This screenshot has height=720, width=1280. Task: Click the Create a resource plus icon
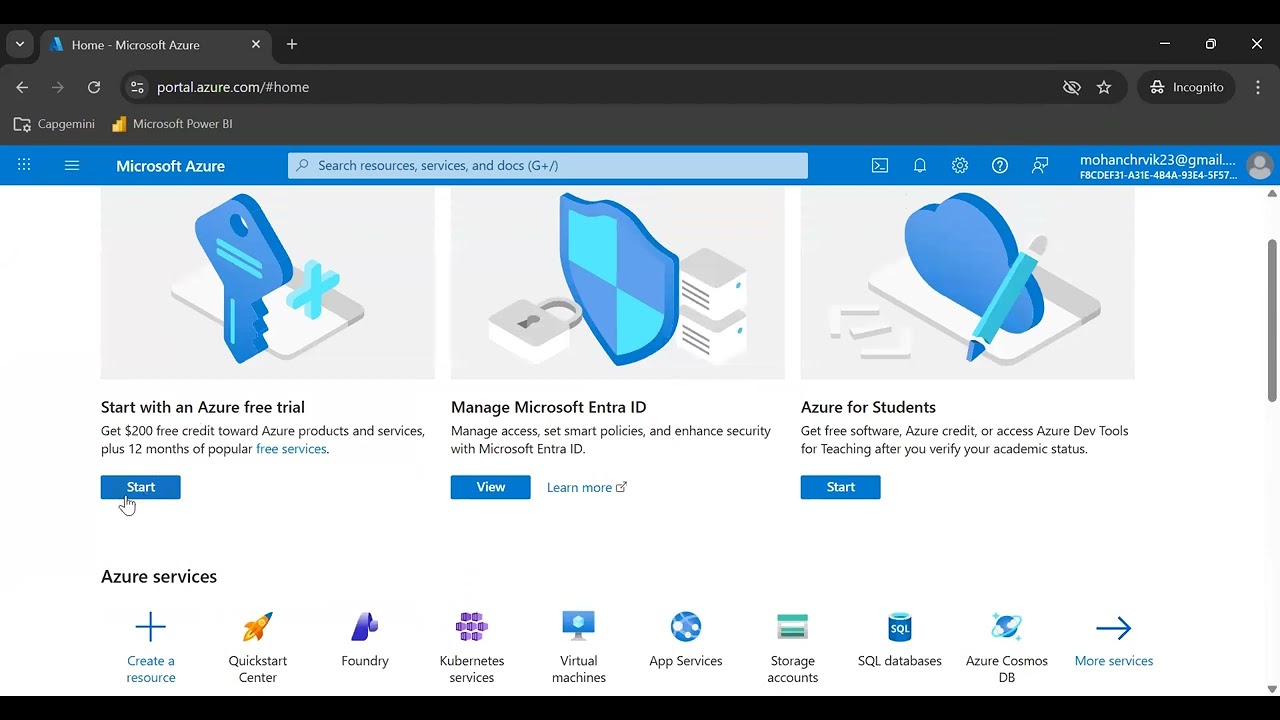click(151, 627)
